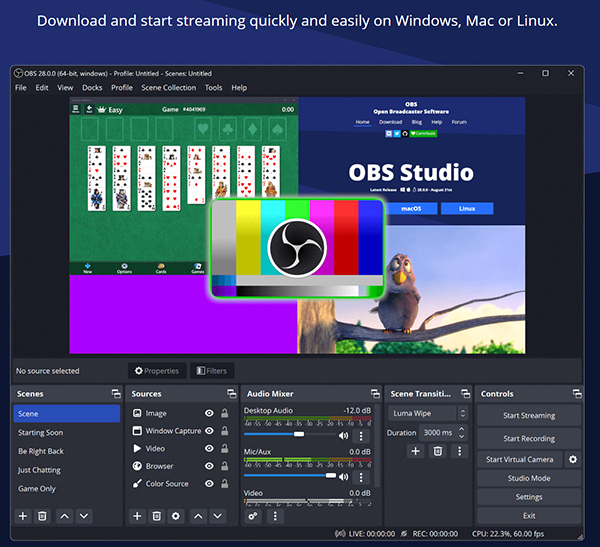The image size is (600, 547).
Task: Open the Tools menu
Action: (214, 88)
